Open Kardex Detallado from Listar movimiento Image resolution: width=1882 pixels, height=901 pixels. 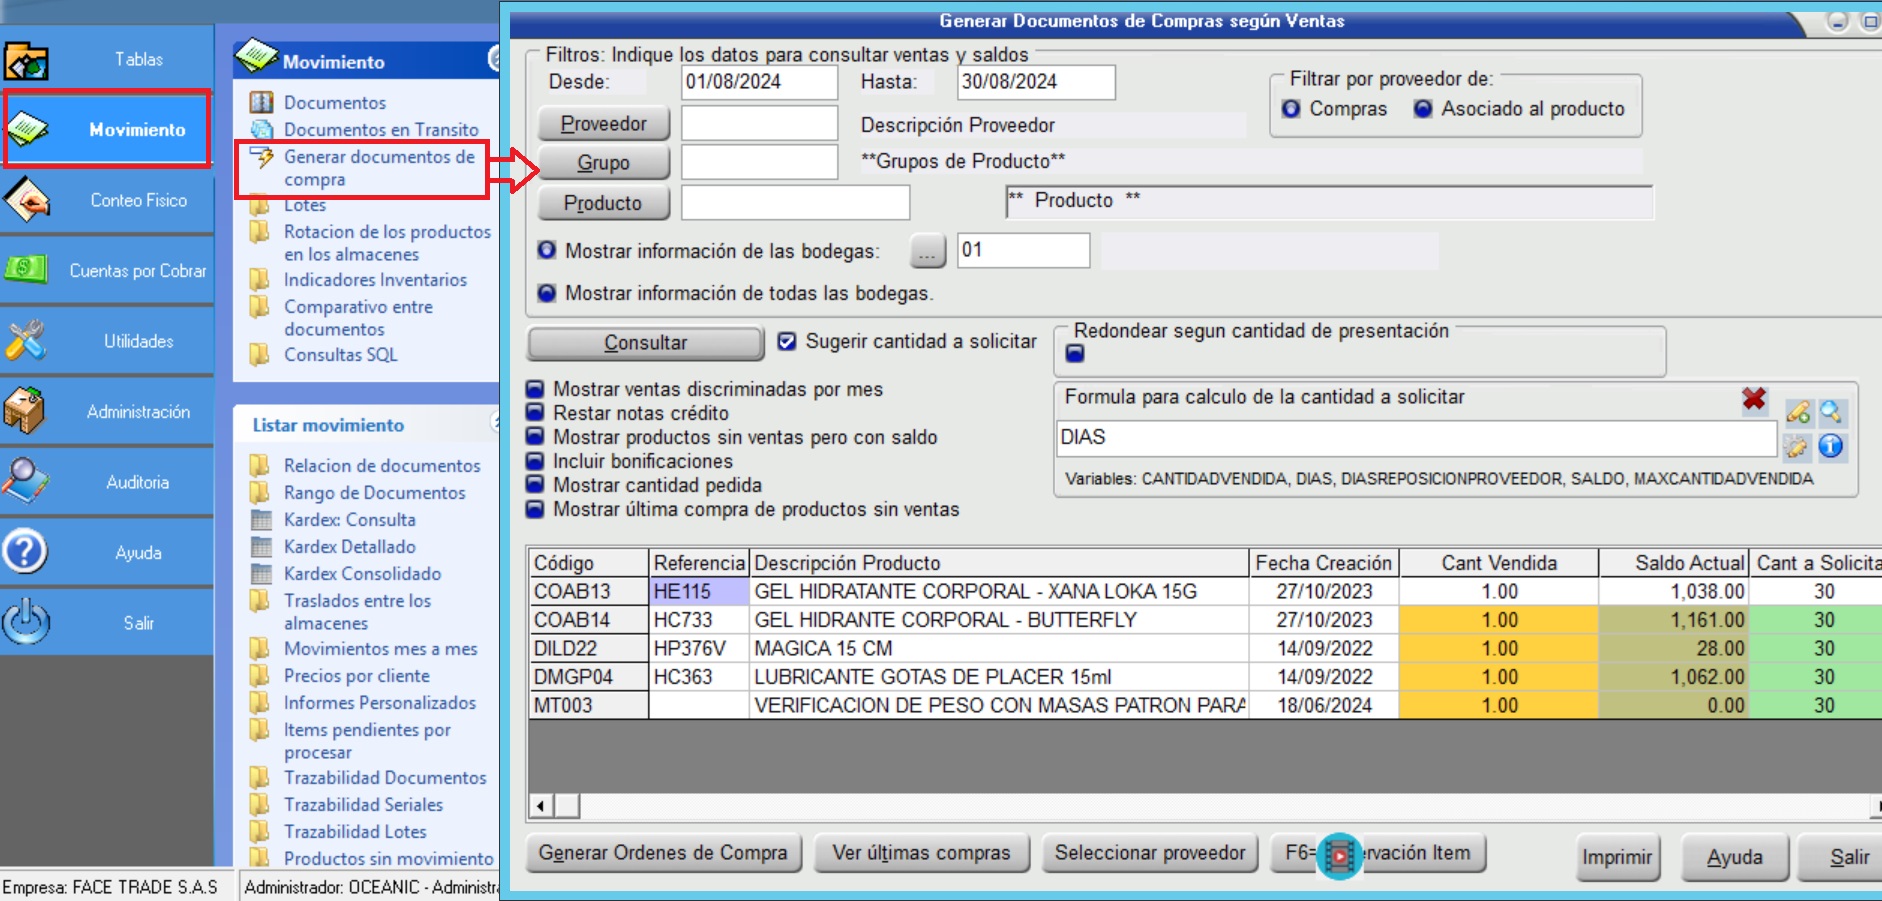(349, 546)
